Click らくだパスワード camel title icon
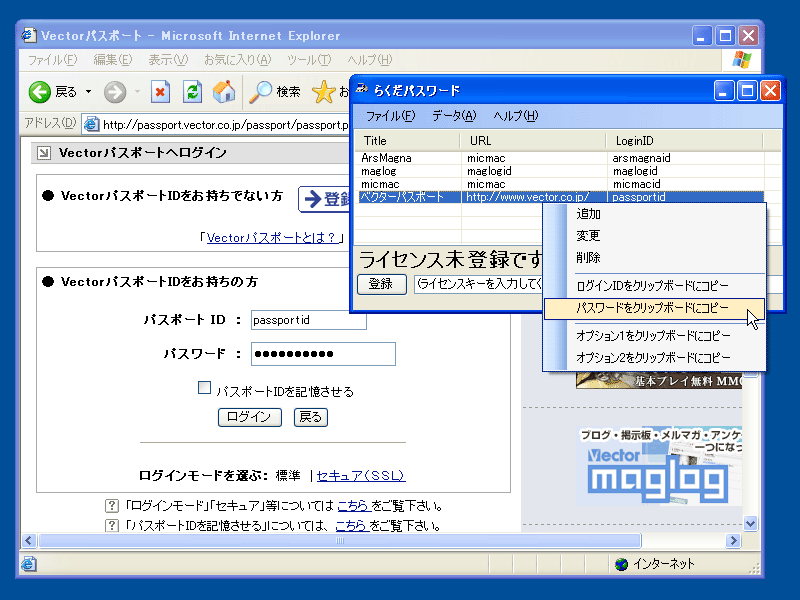Image resolution: width=800 pixels, height=600 pixels. point(362,89)
